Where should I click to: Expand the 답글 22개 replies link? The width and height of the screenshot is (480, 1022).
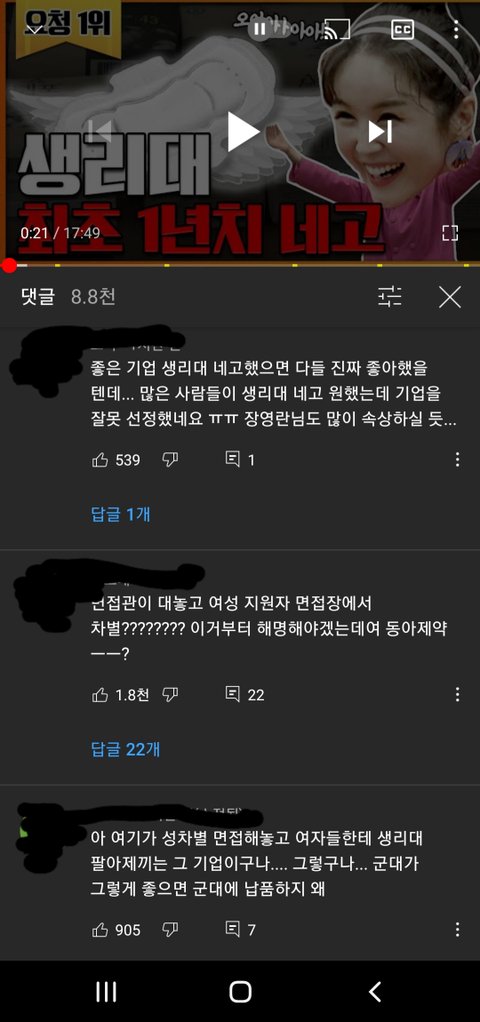[x=125, y=750]
